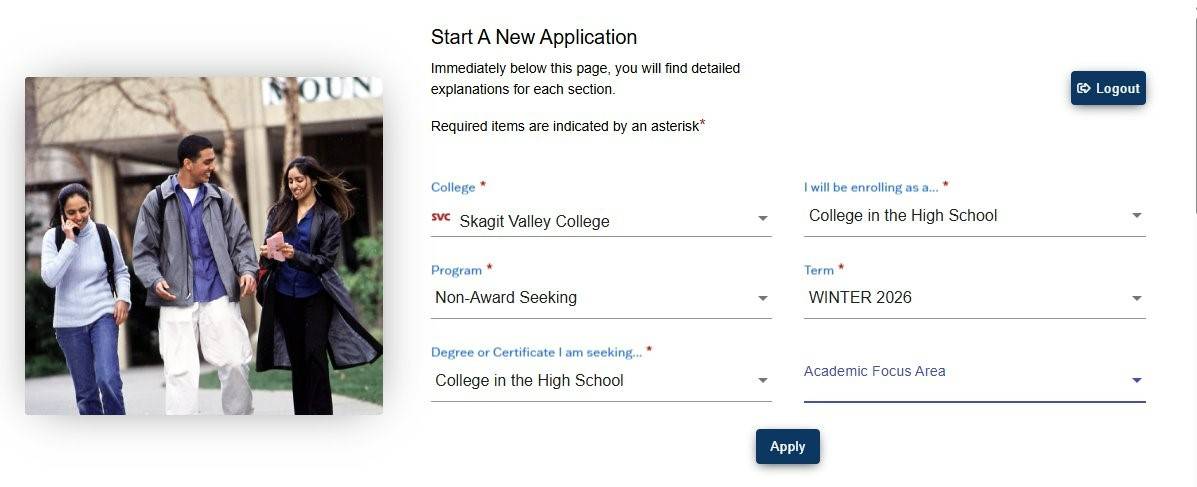Screen dimensions: 1197x487
Task: Click the Degree or Certificate field's arrow
Action: (762, 381)
